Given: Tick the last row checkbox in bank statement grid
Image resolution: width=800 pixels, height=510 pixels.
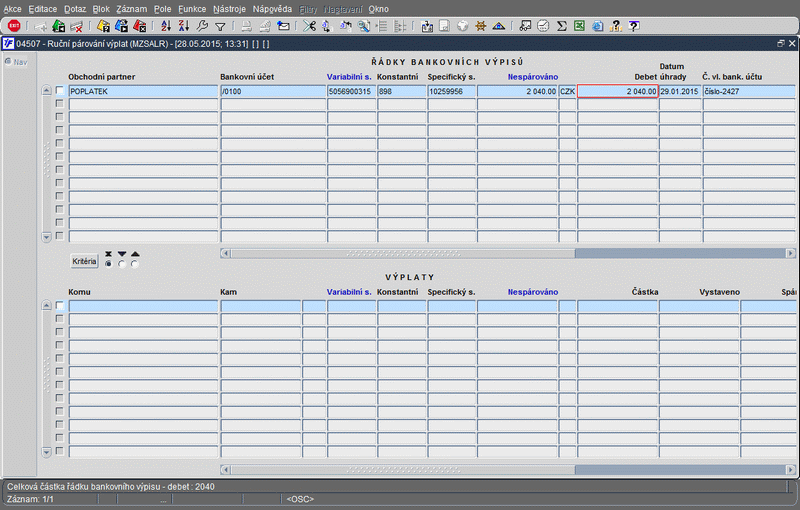Looking at the screenshot, I should [60, 236].
